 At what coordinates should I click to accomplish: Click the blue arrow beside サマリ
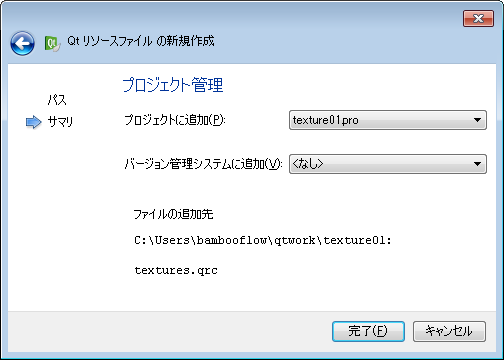[x=34, y=122]
